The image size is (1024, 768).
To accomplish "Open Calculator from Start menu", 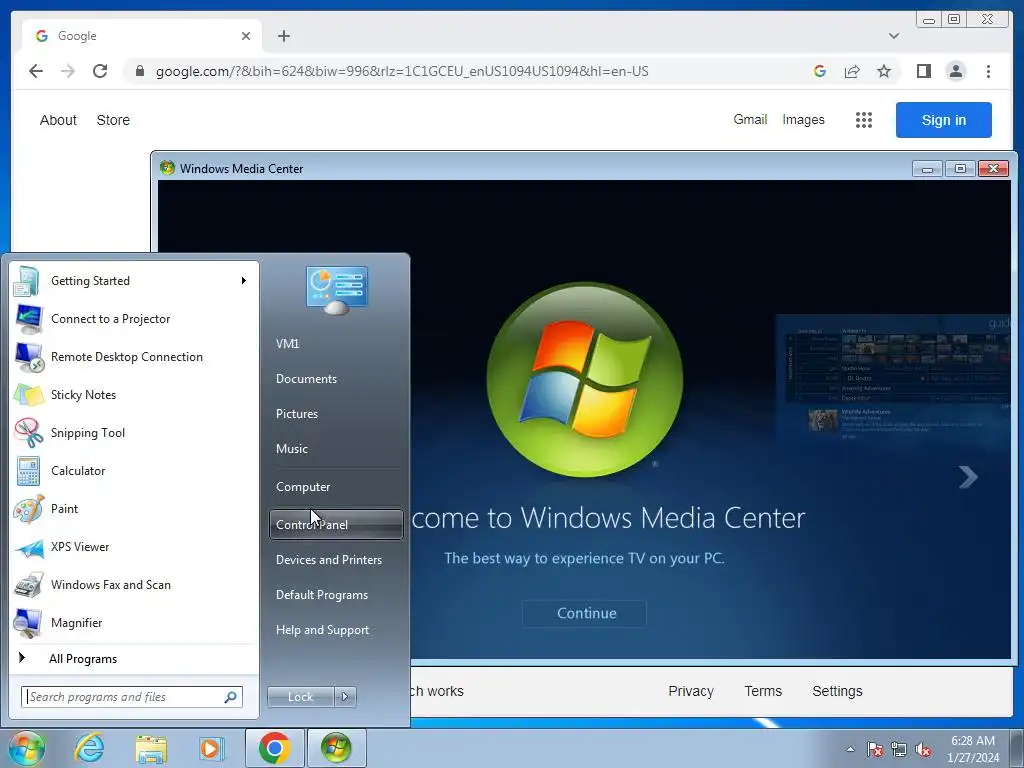I will click(x=135, y=471).
